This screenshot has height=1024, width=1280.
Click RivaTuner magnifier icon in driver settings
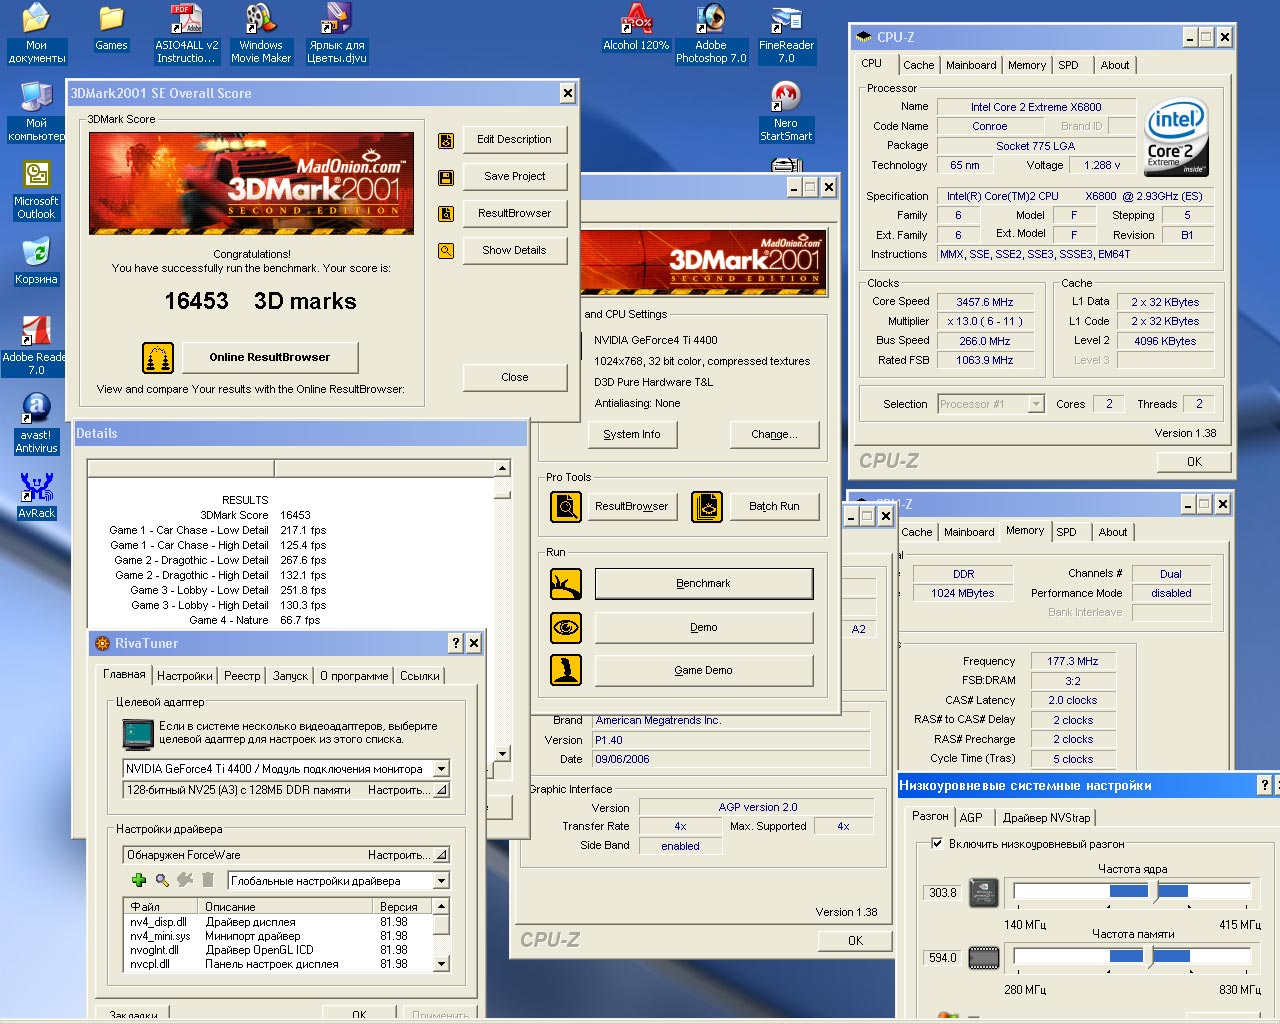click(162, 880)
